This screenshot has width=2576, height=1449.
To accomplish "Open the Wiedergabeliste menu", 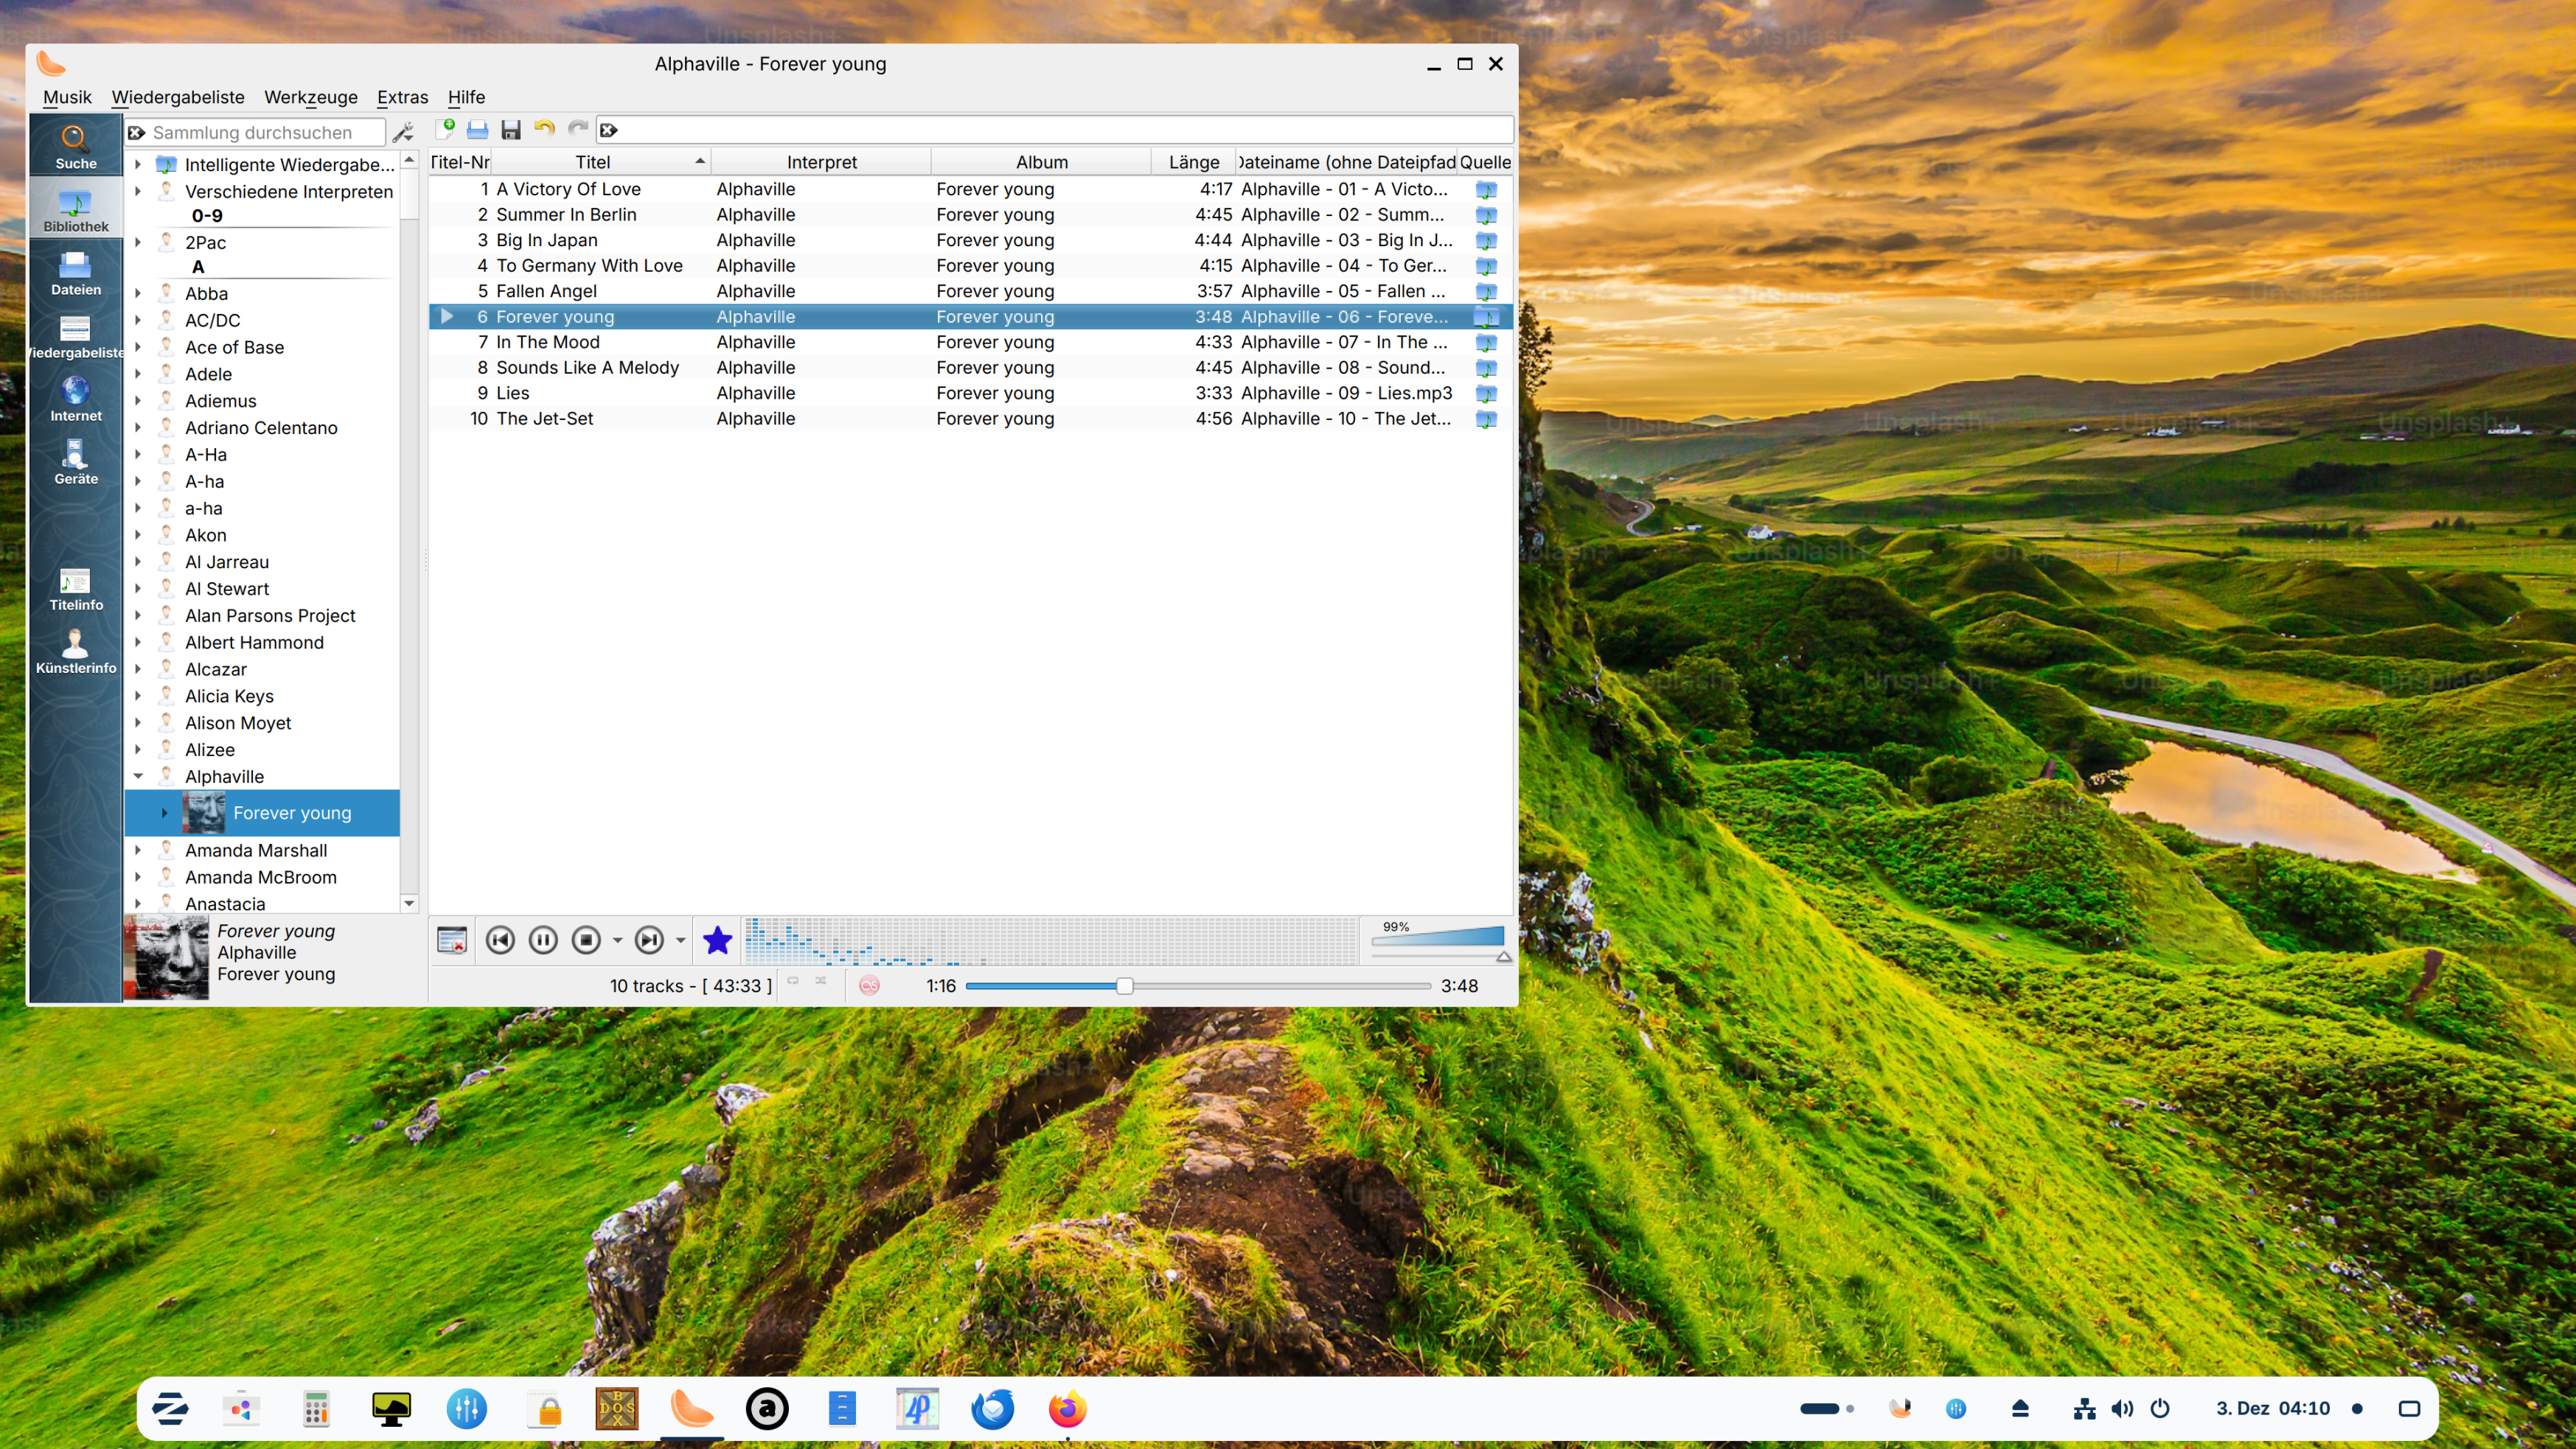I will point(177,97).
